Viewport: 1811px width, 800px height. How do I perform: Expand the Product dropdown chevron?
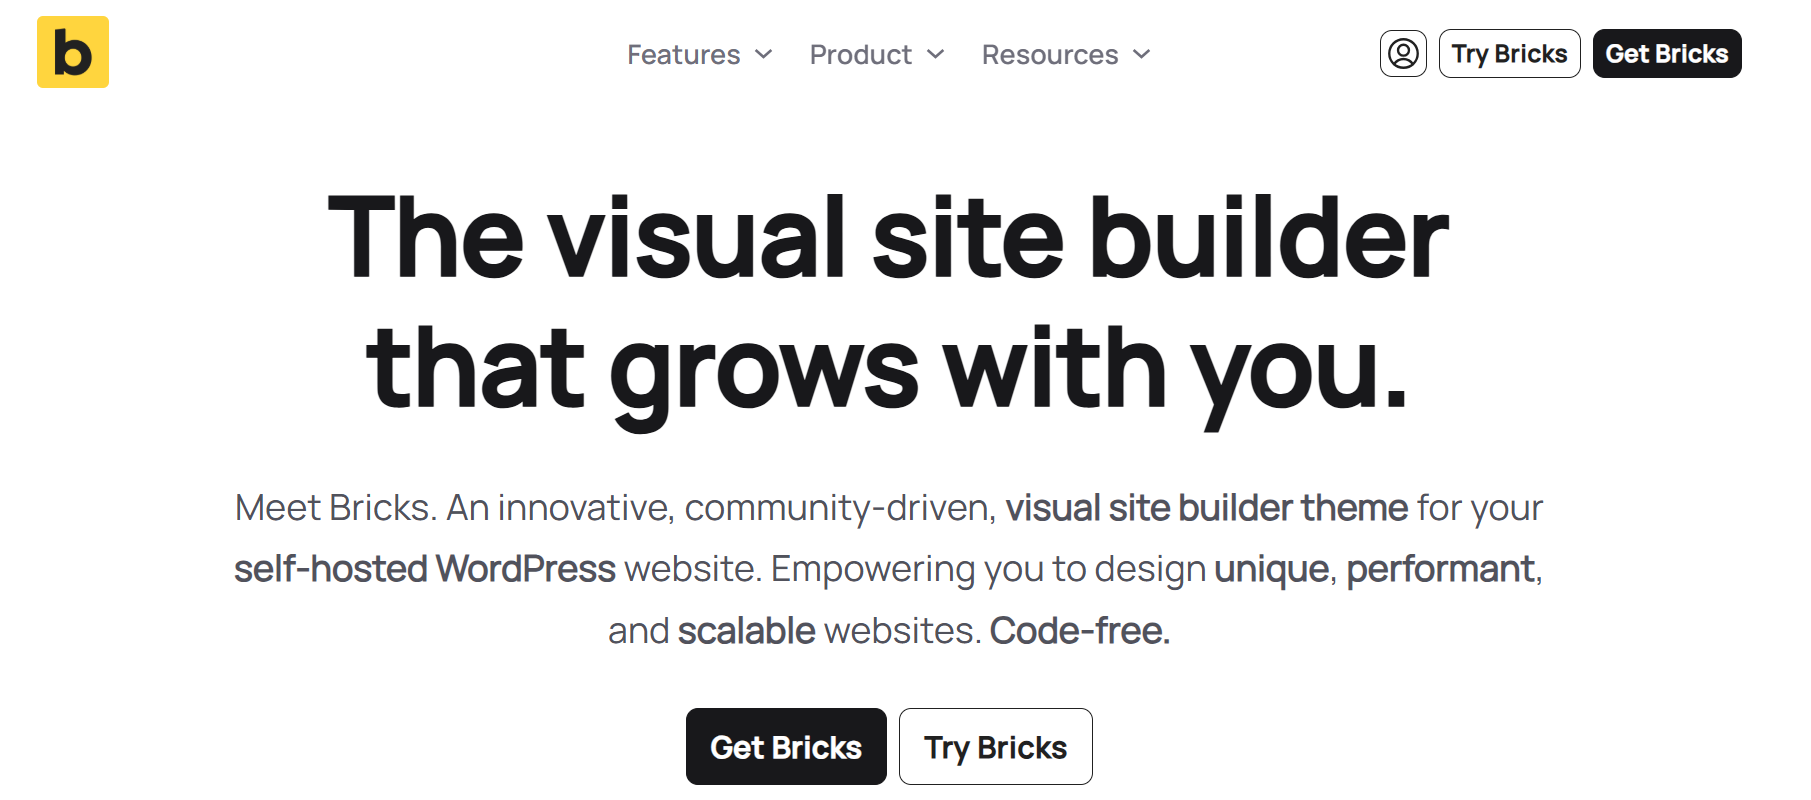936,54
